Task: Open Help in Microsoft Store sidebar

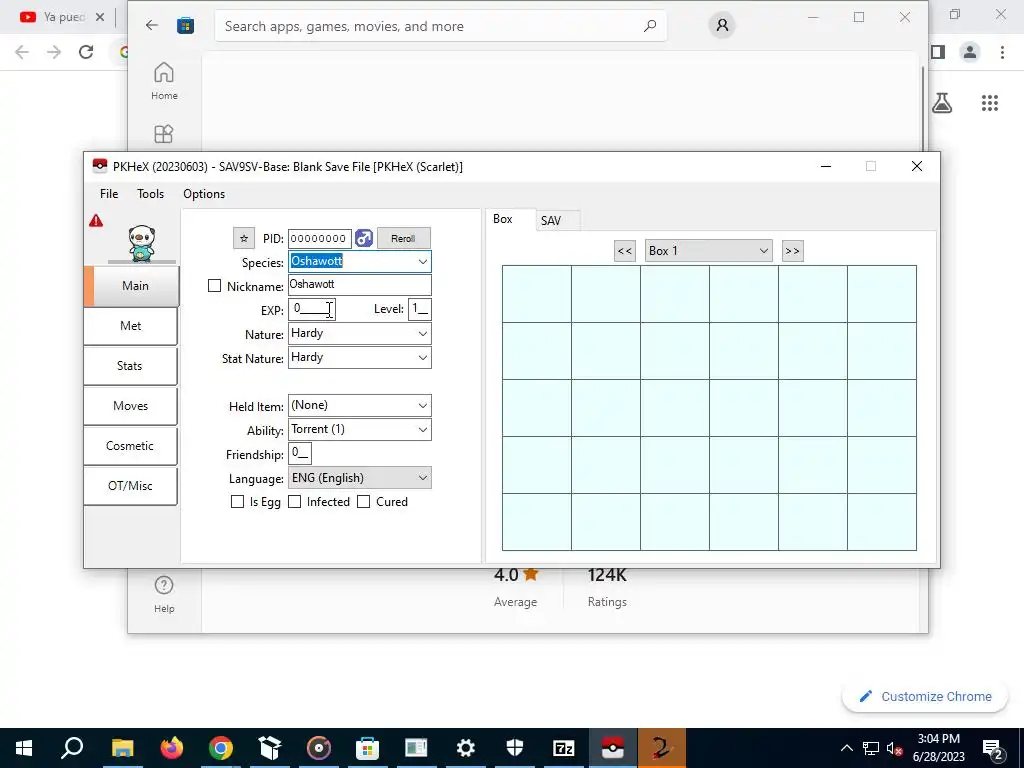Action: [164, 594]
